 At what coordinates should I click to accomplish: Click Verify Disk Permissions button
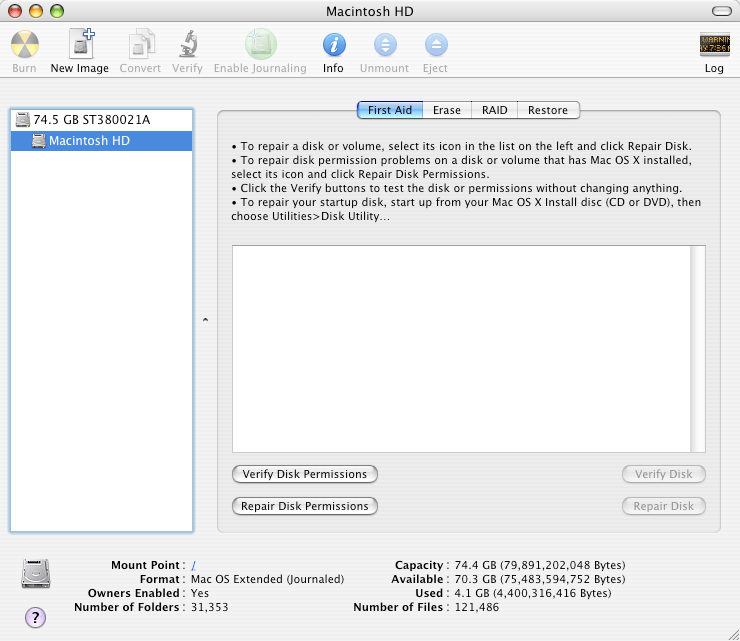[x=304, y=474]
